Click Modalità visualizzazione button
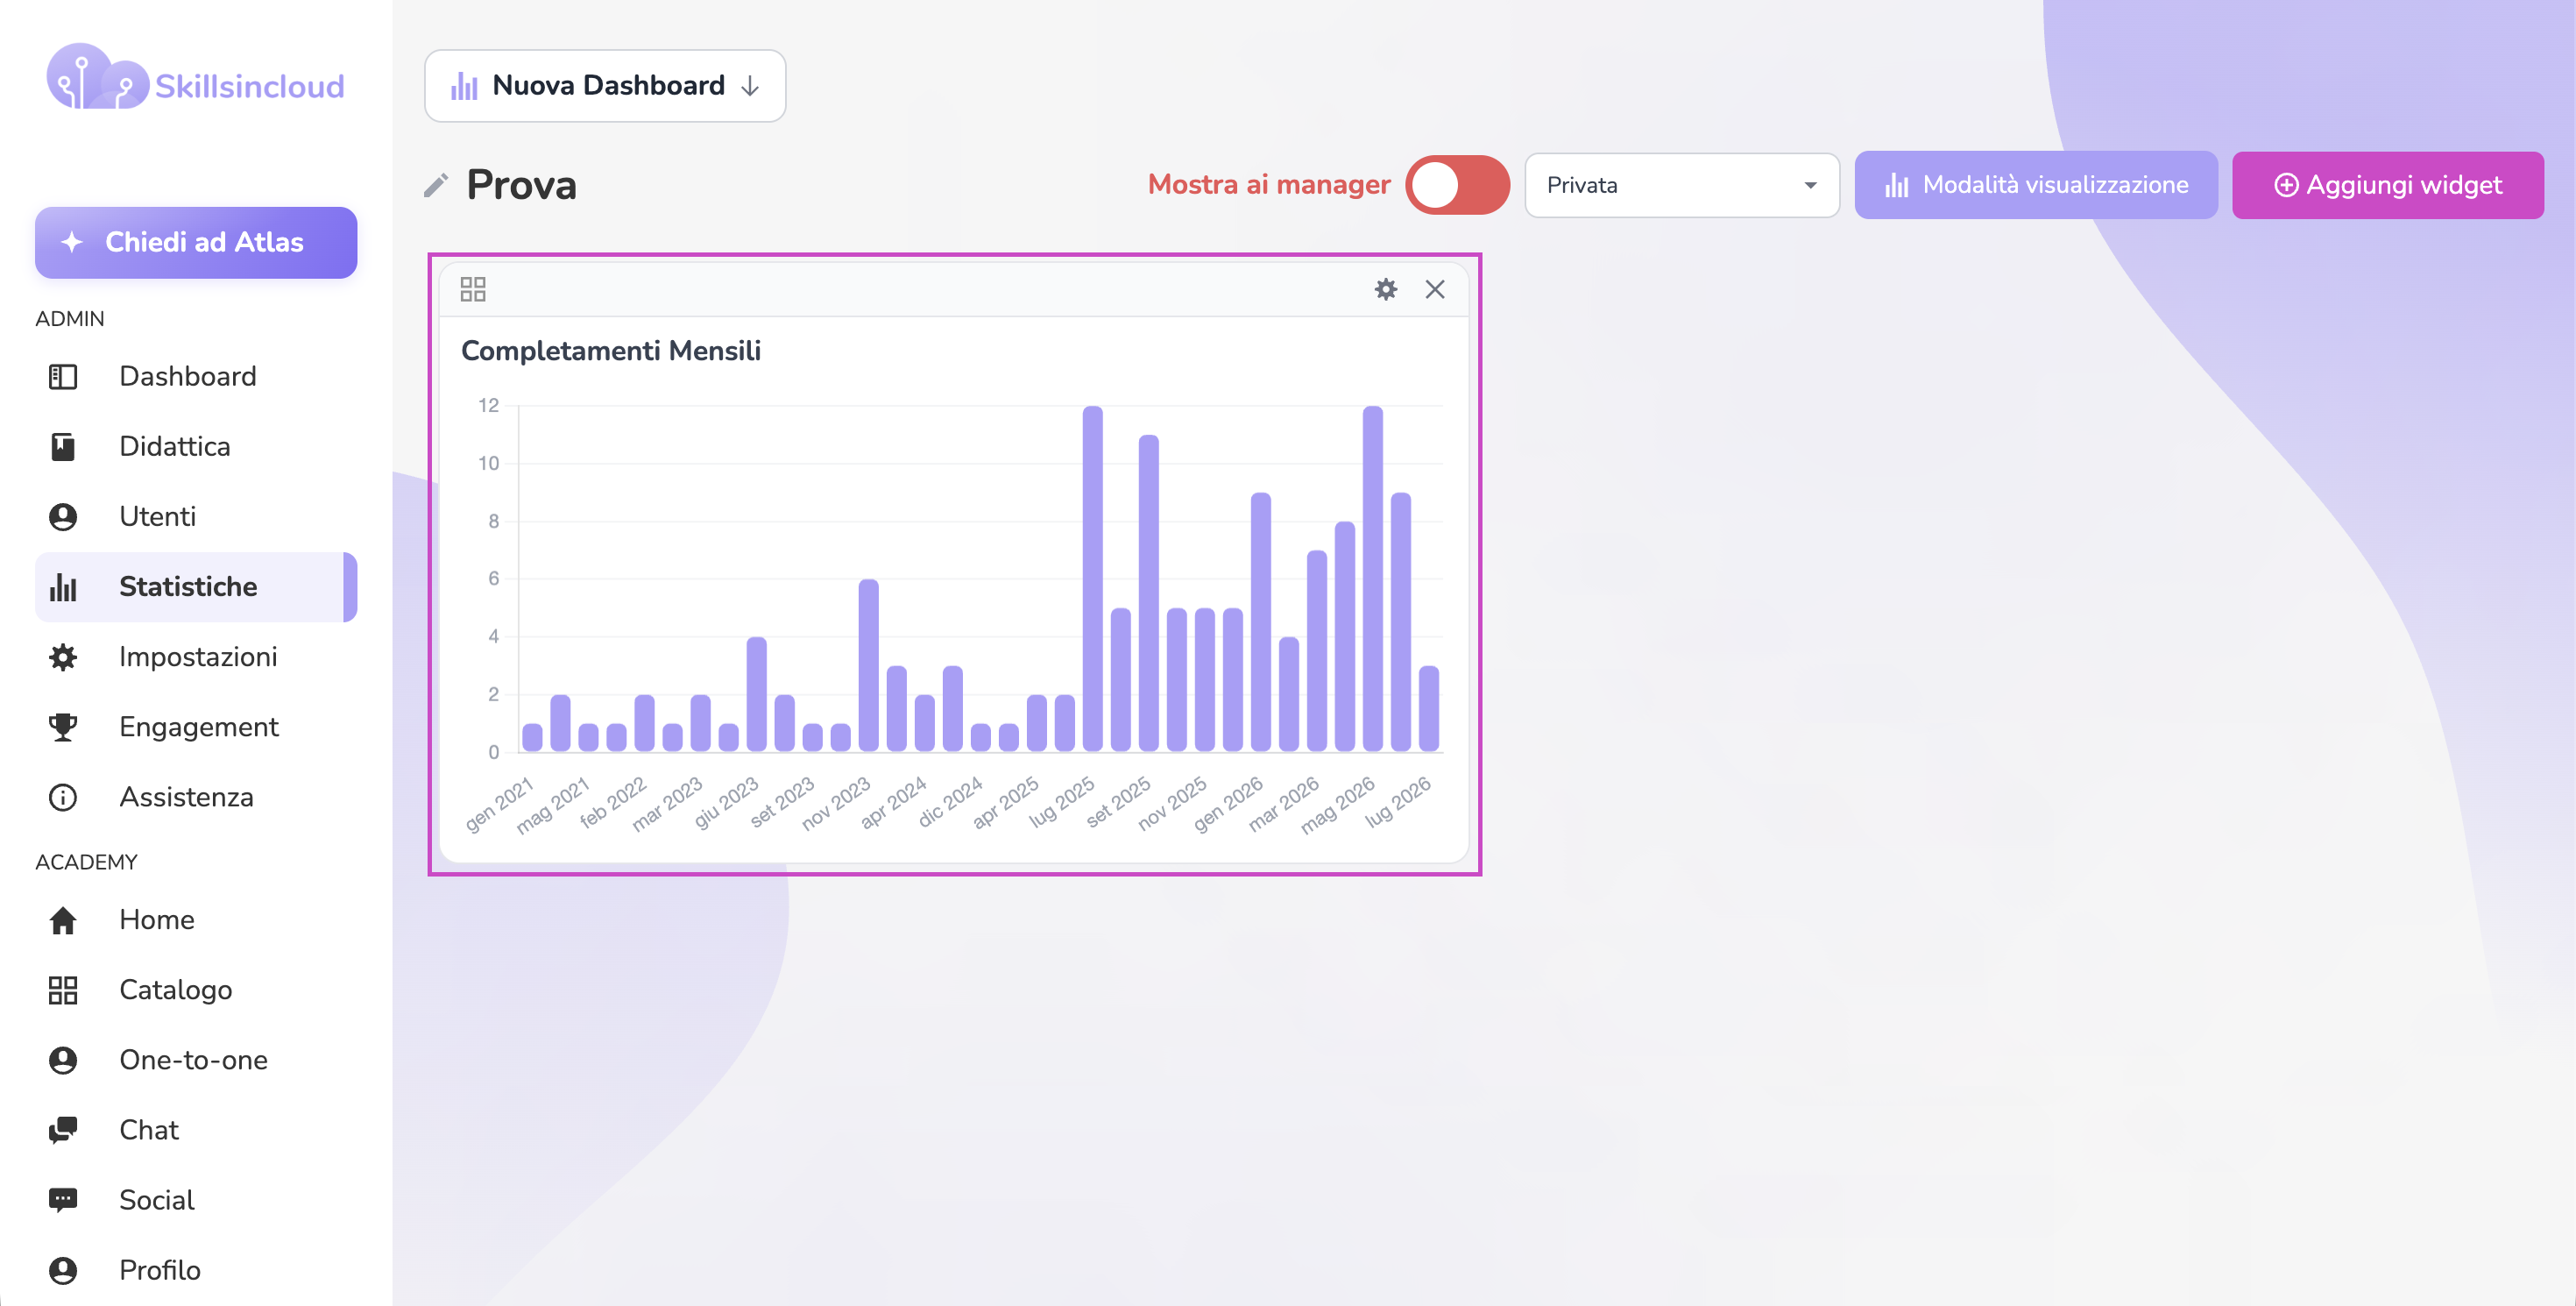This screenshot has width=2576, height=1306. click(2035, 185)
